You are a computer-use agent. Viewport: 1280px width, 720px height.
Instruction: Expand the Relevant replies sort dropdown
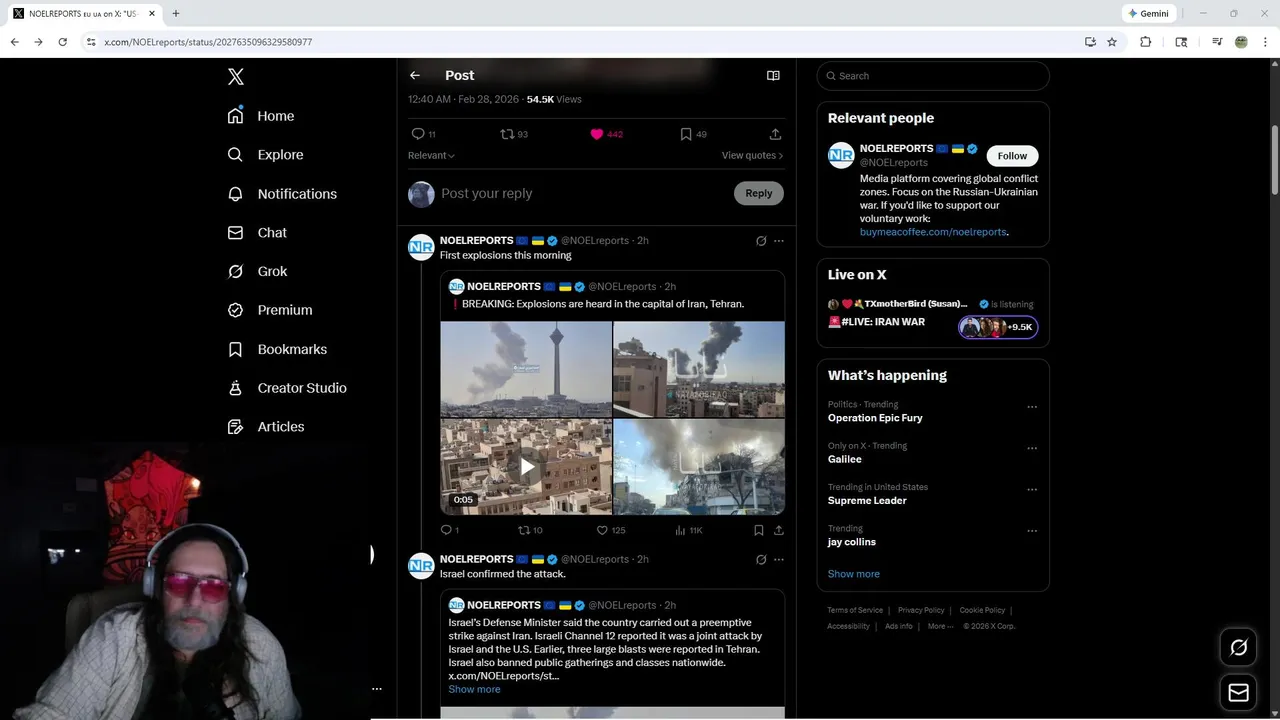pyautogui.click(x=431, y=156)
